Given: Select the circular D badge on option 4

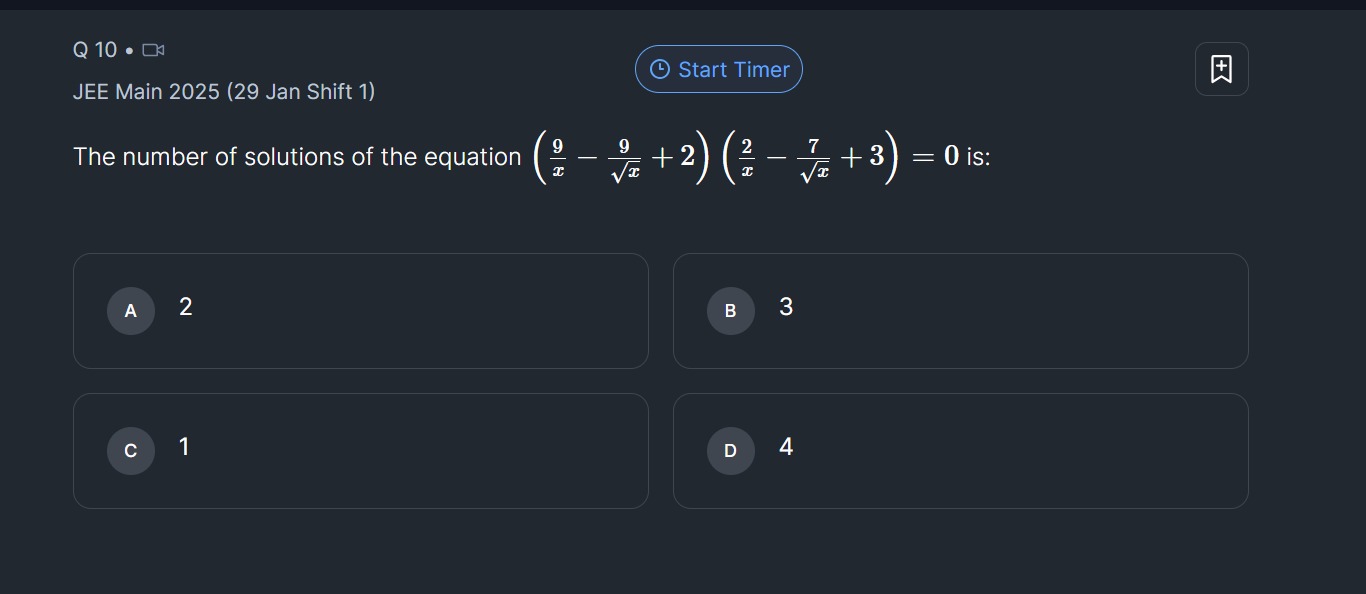Looking at the screenshot, I should 730,451.
